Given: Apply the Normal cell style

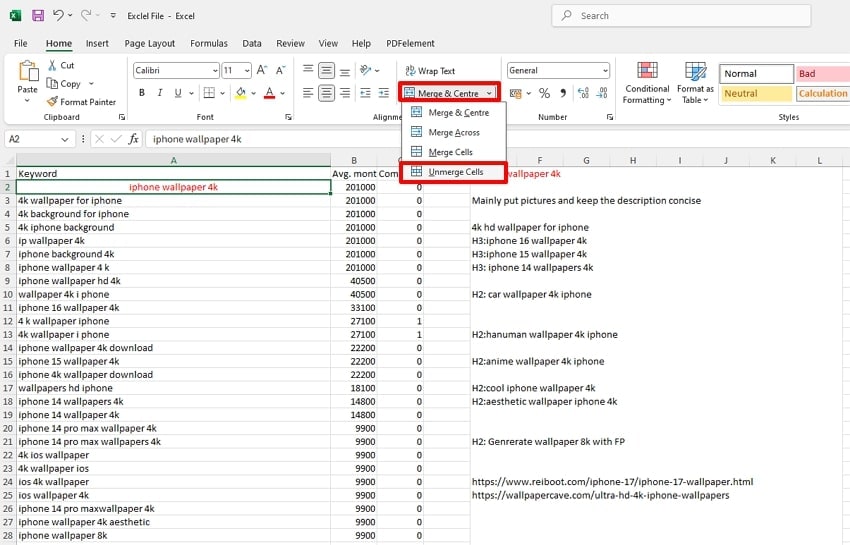Looking at the screenshot, I should click(756, 74).
